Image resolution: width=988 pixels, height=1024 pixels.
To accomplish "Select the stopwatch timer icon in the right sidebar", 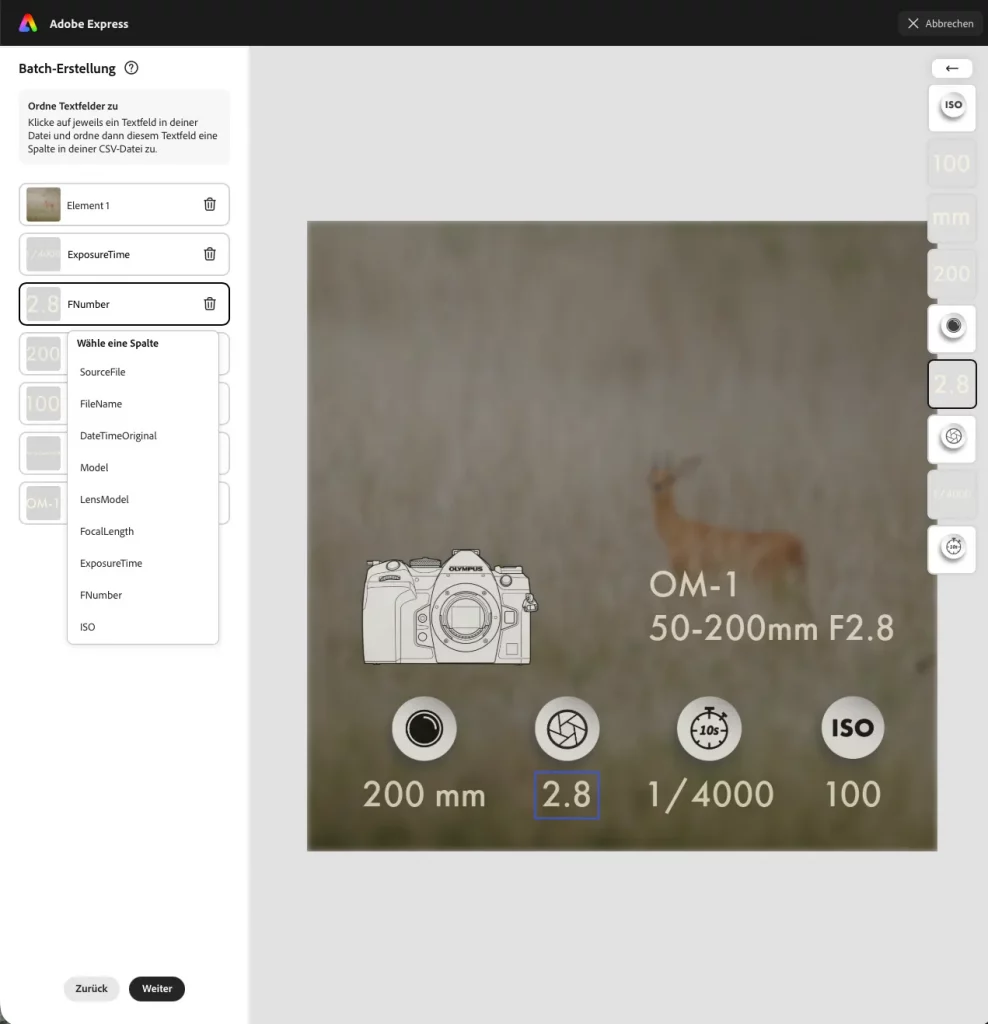I will click(951, 548).
